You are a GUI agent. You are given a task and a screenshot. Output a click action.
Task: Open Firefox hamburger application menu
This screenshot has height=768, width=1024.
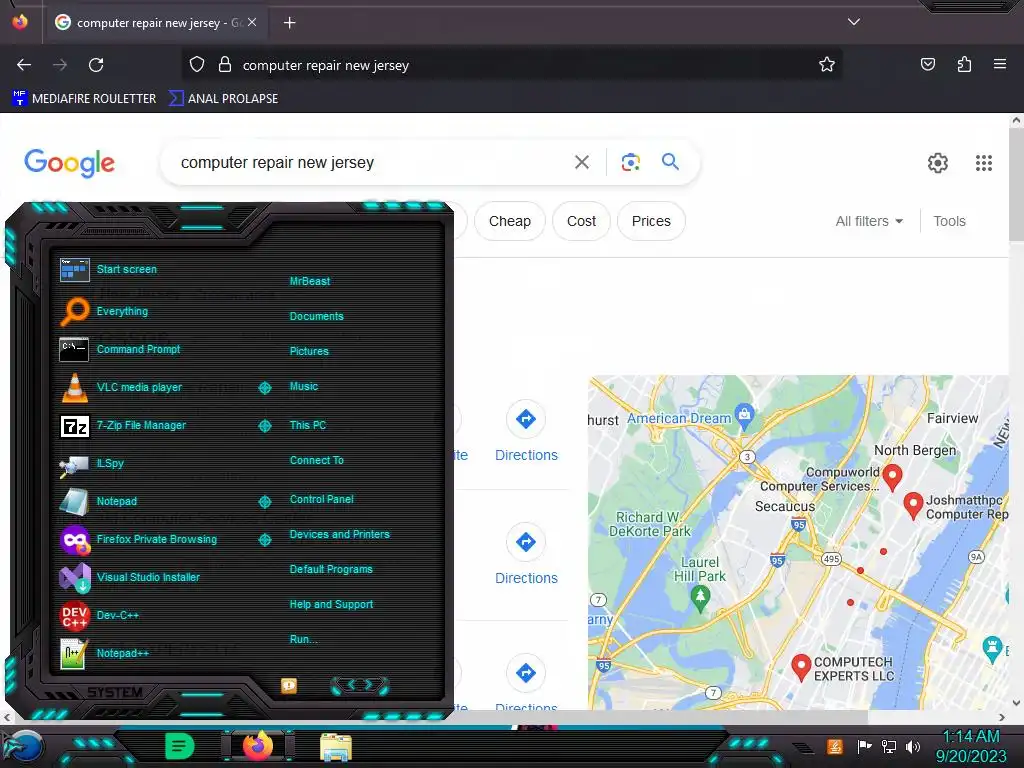pyautogui.click(x=999, y=64)
